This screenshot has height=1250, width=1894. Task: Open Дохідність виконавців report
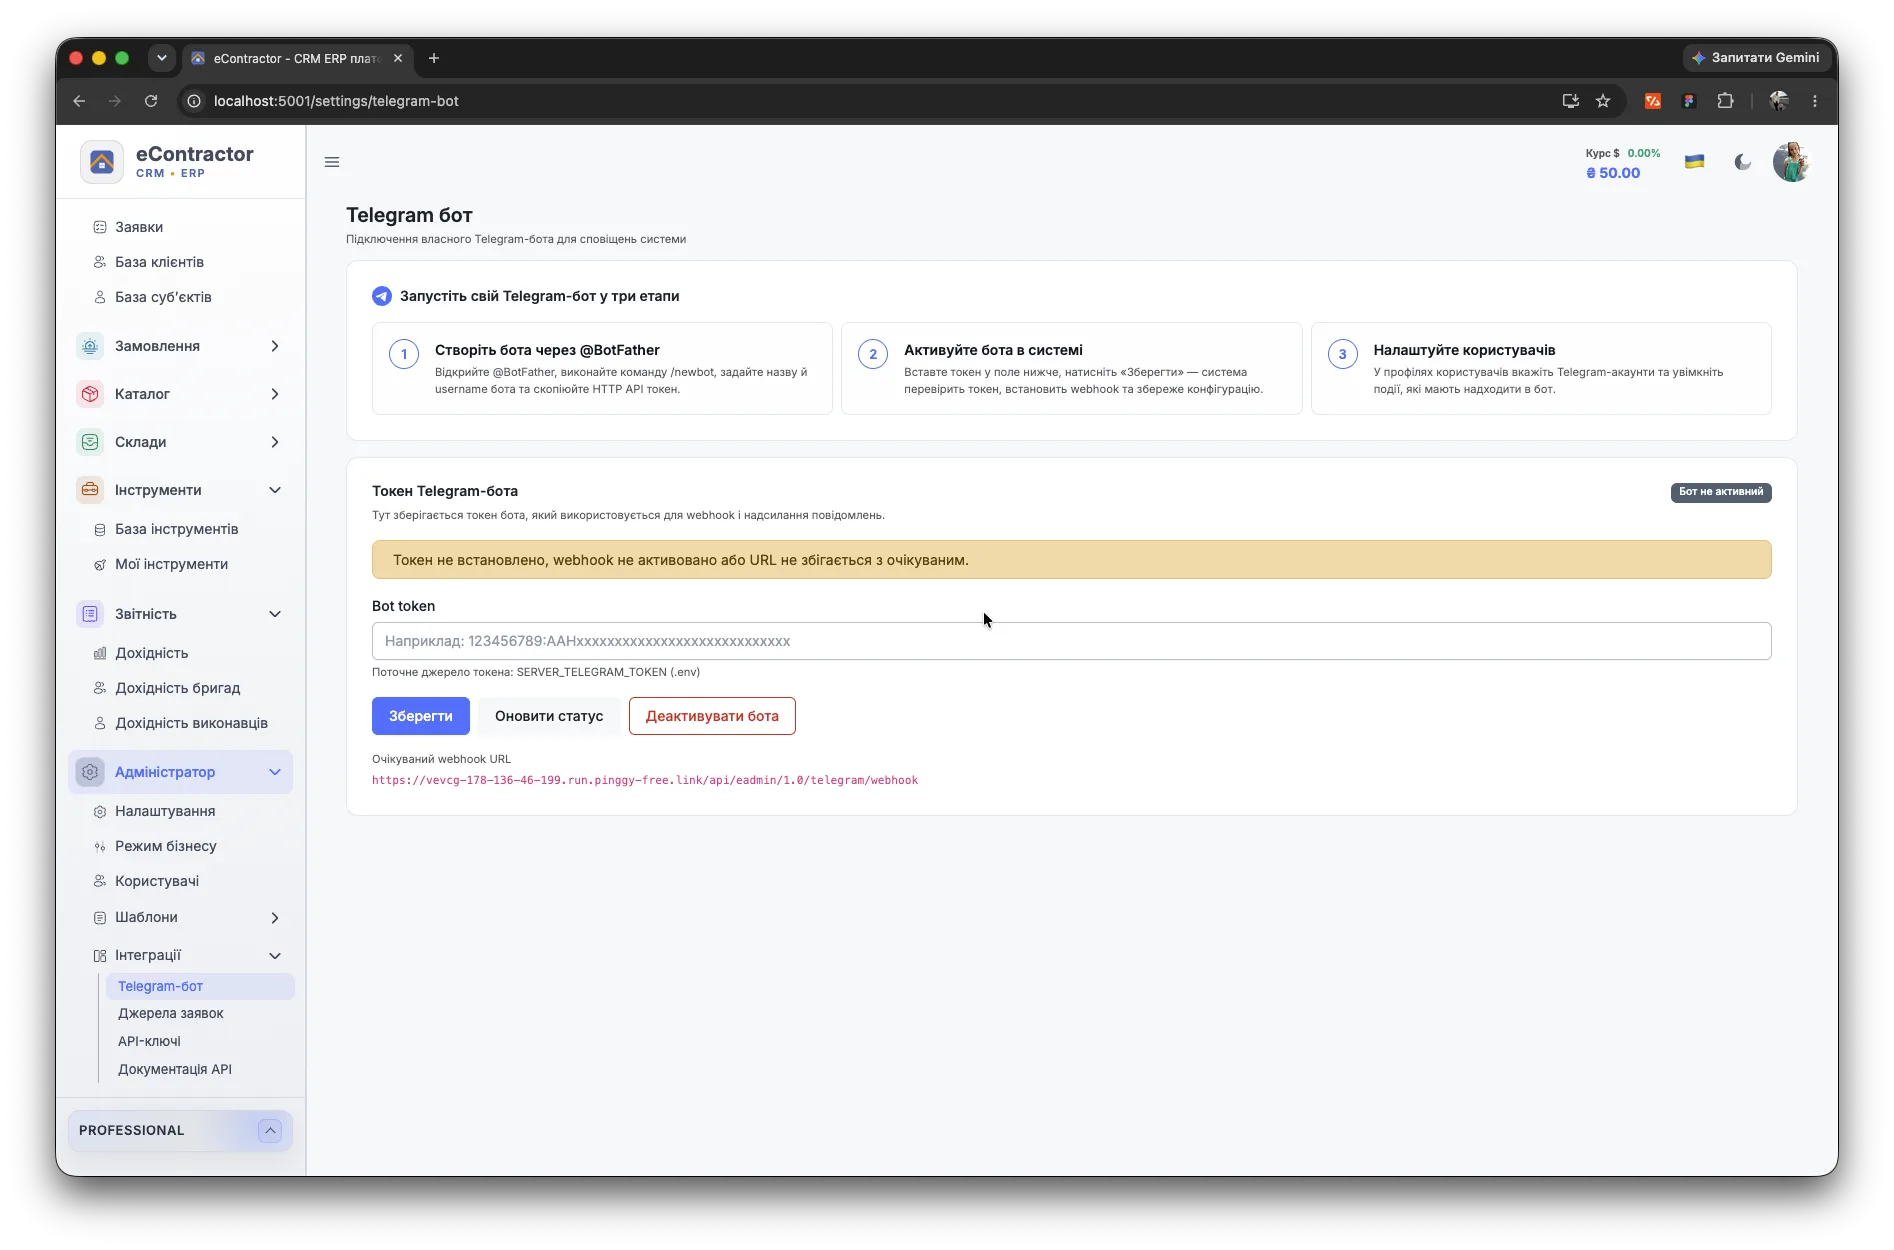point(191,723)
